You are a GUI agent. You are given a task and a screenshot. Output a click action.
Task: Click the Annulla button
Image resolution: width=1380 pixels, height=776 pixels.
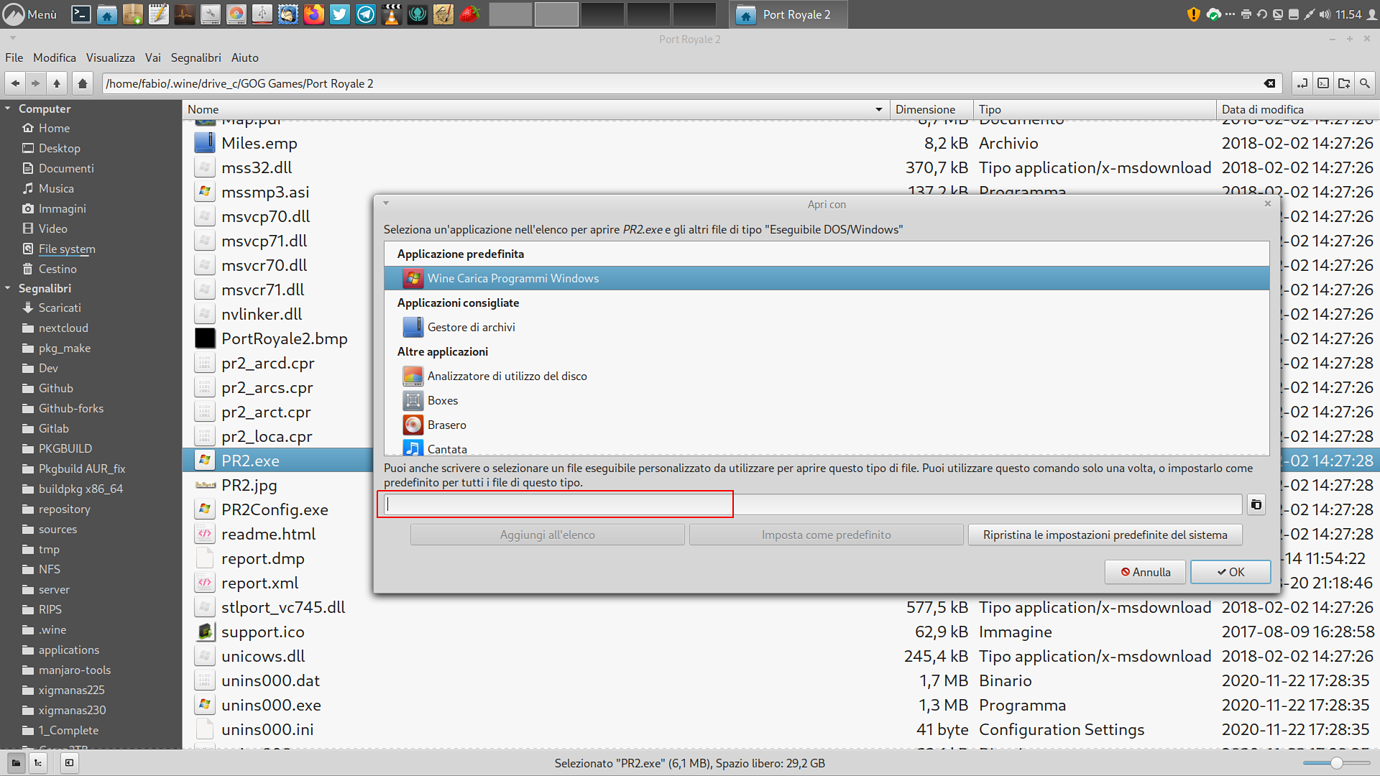pyautogui.click(x=1145, y=572)
